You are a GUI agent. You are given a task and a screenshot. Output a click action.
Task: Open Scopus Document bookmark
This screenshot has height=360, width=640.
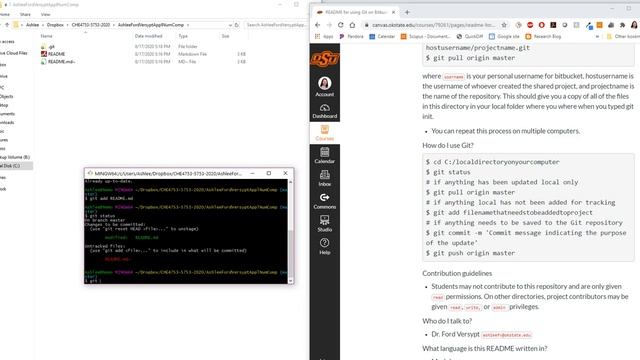[425, 36]
